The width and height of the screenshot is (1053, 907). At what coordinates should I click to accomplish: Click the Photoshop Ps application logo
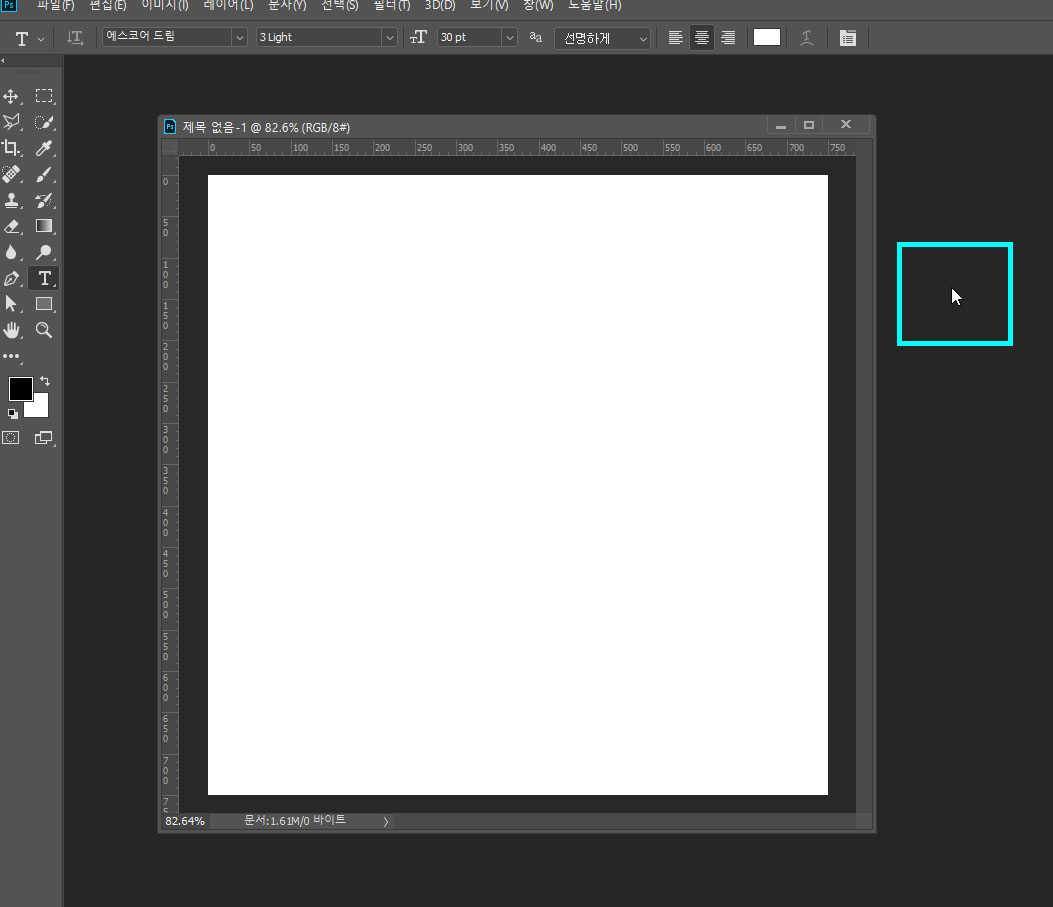(x=9, y=5)
